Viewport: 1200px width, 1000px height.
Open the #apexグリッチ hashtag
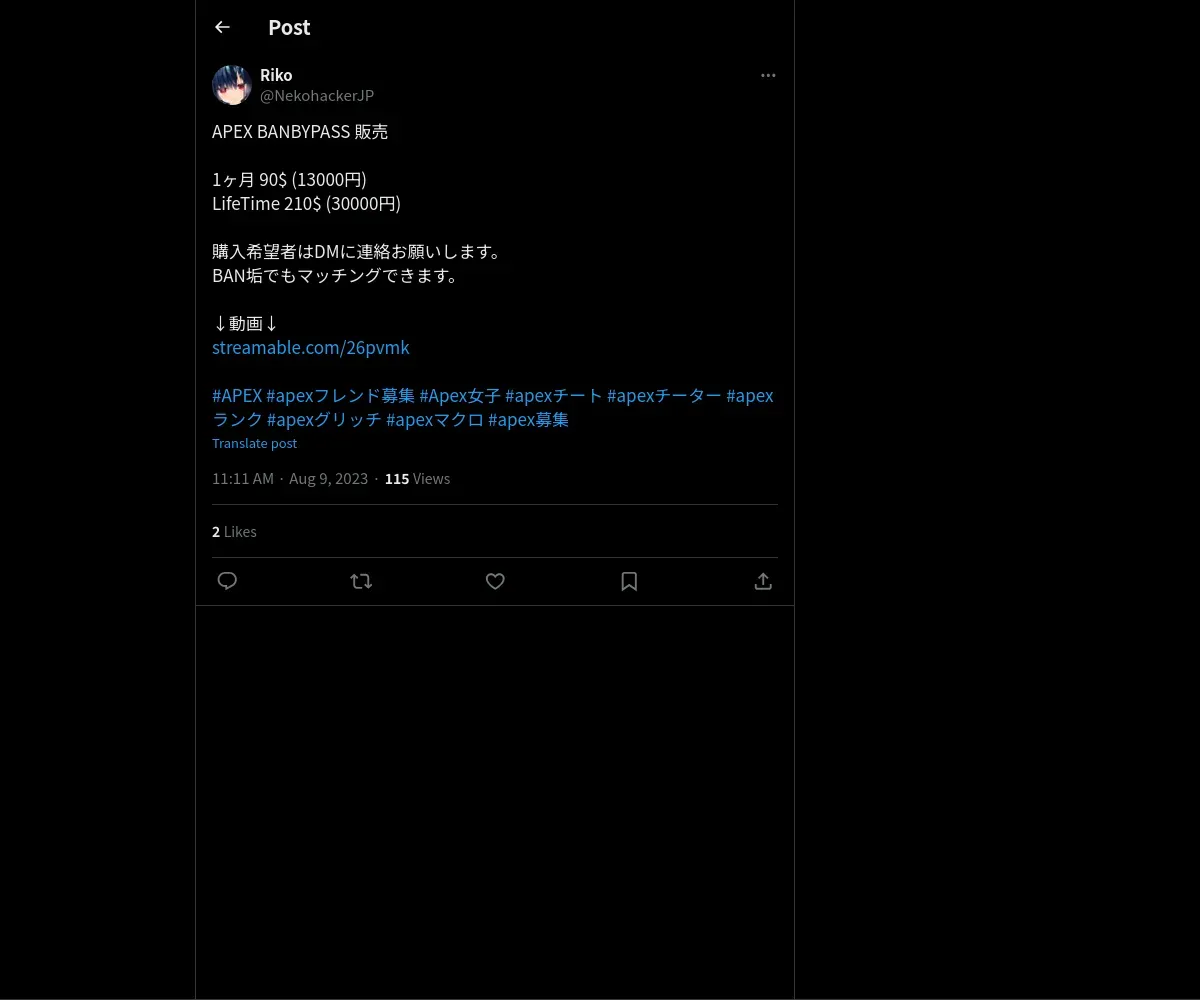(x=324, y=419)
